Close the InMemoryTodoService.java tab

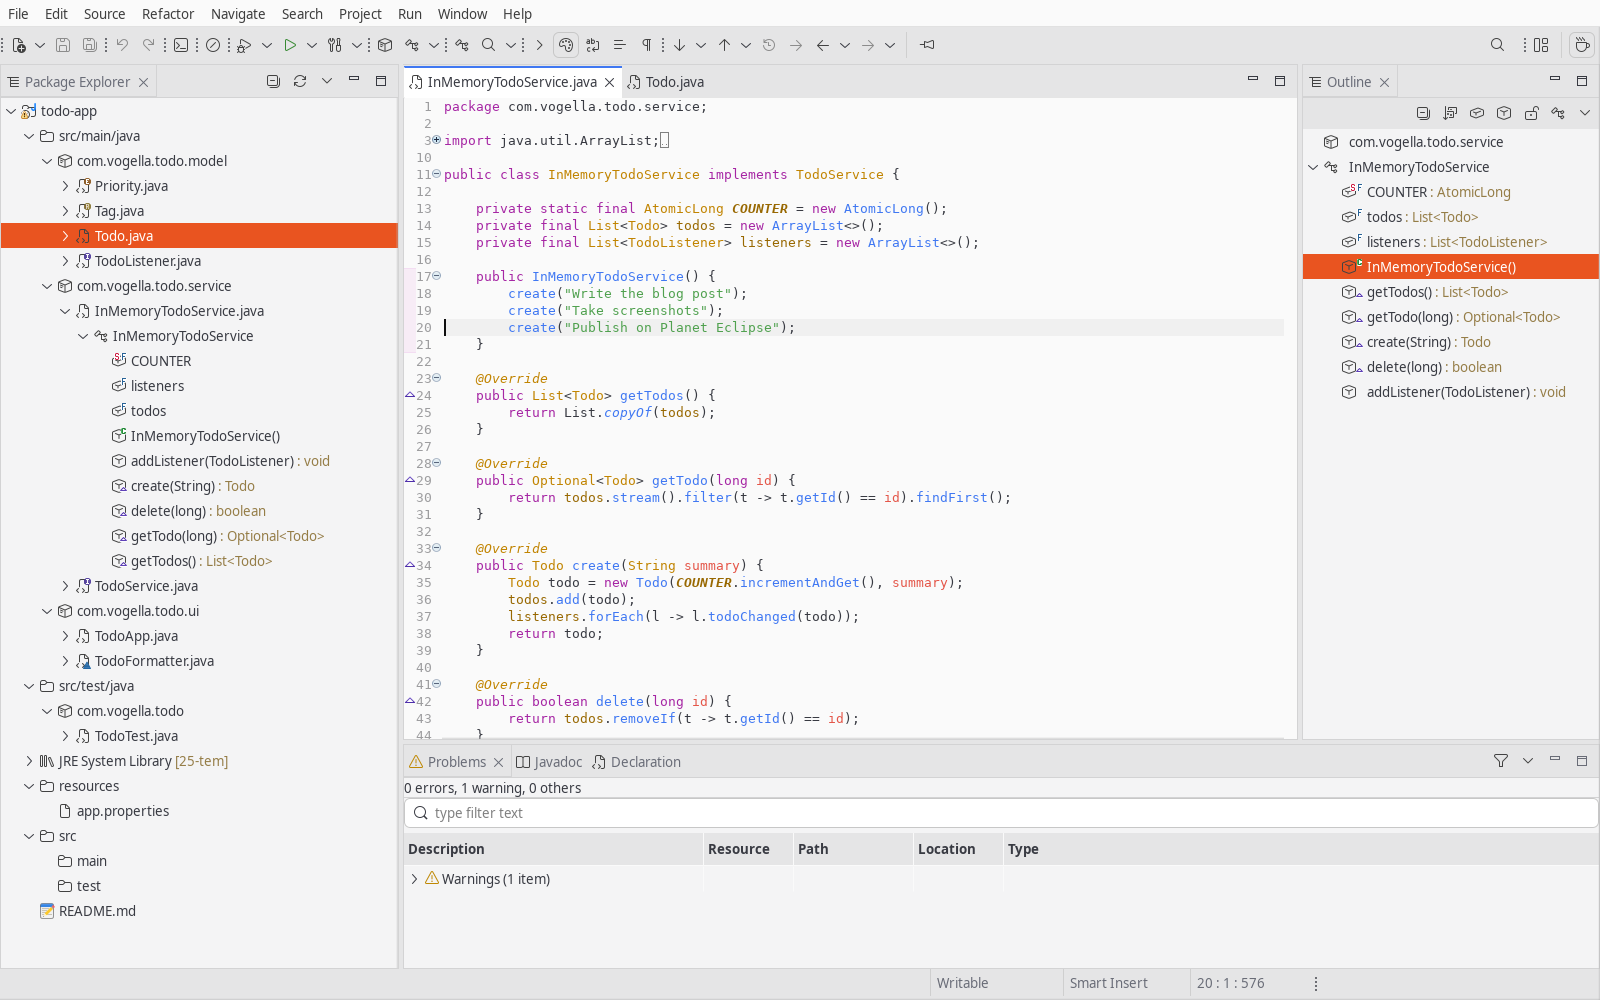pyautogui.click(x=609, y=82)
